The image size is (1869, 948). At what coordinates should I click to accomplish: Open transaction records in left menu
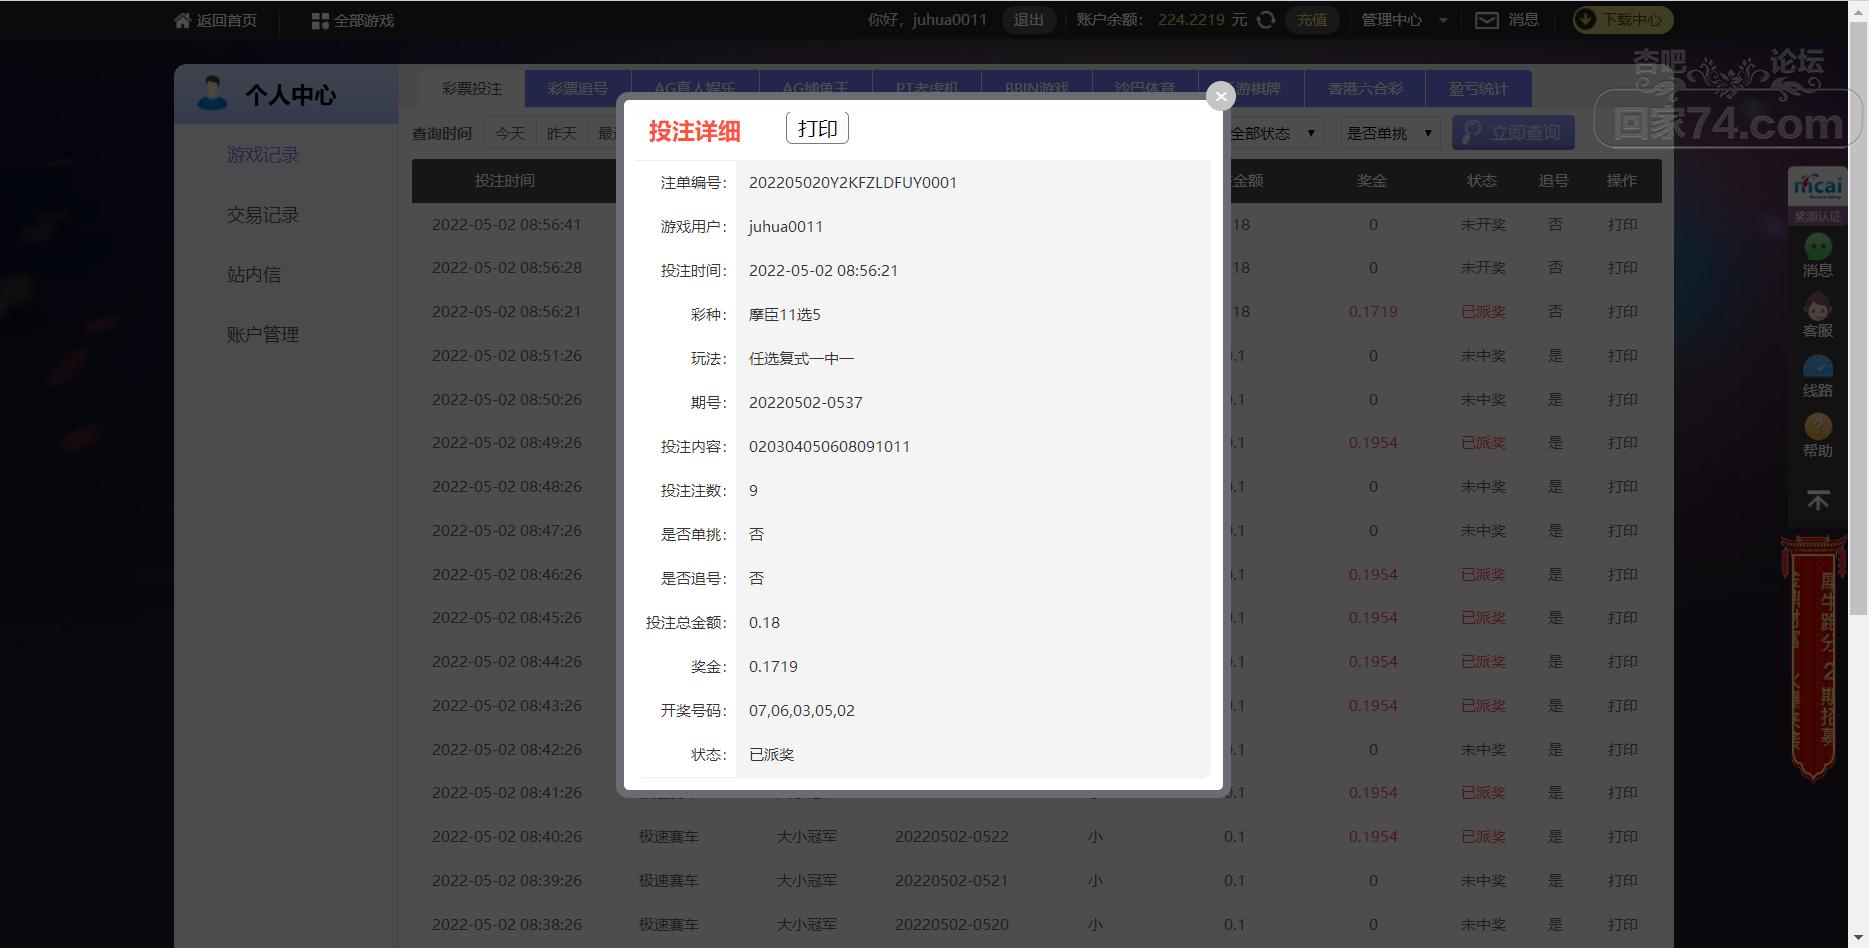click(x=263, y=215)
